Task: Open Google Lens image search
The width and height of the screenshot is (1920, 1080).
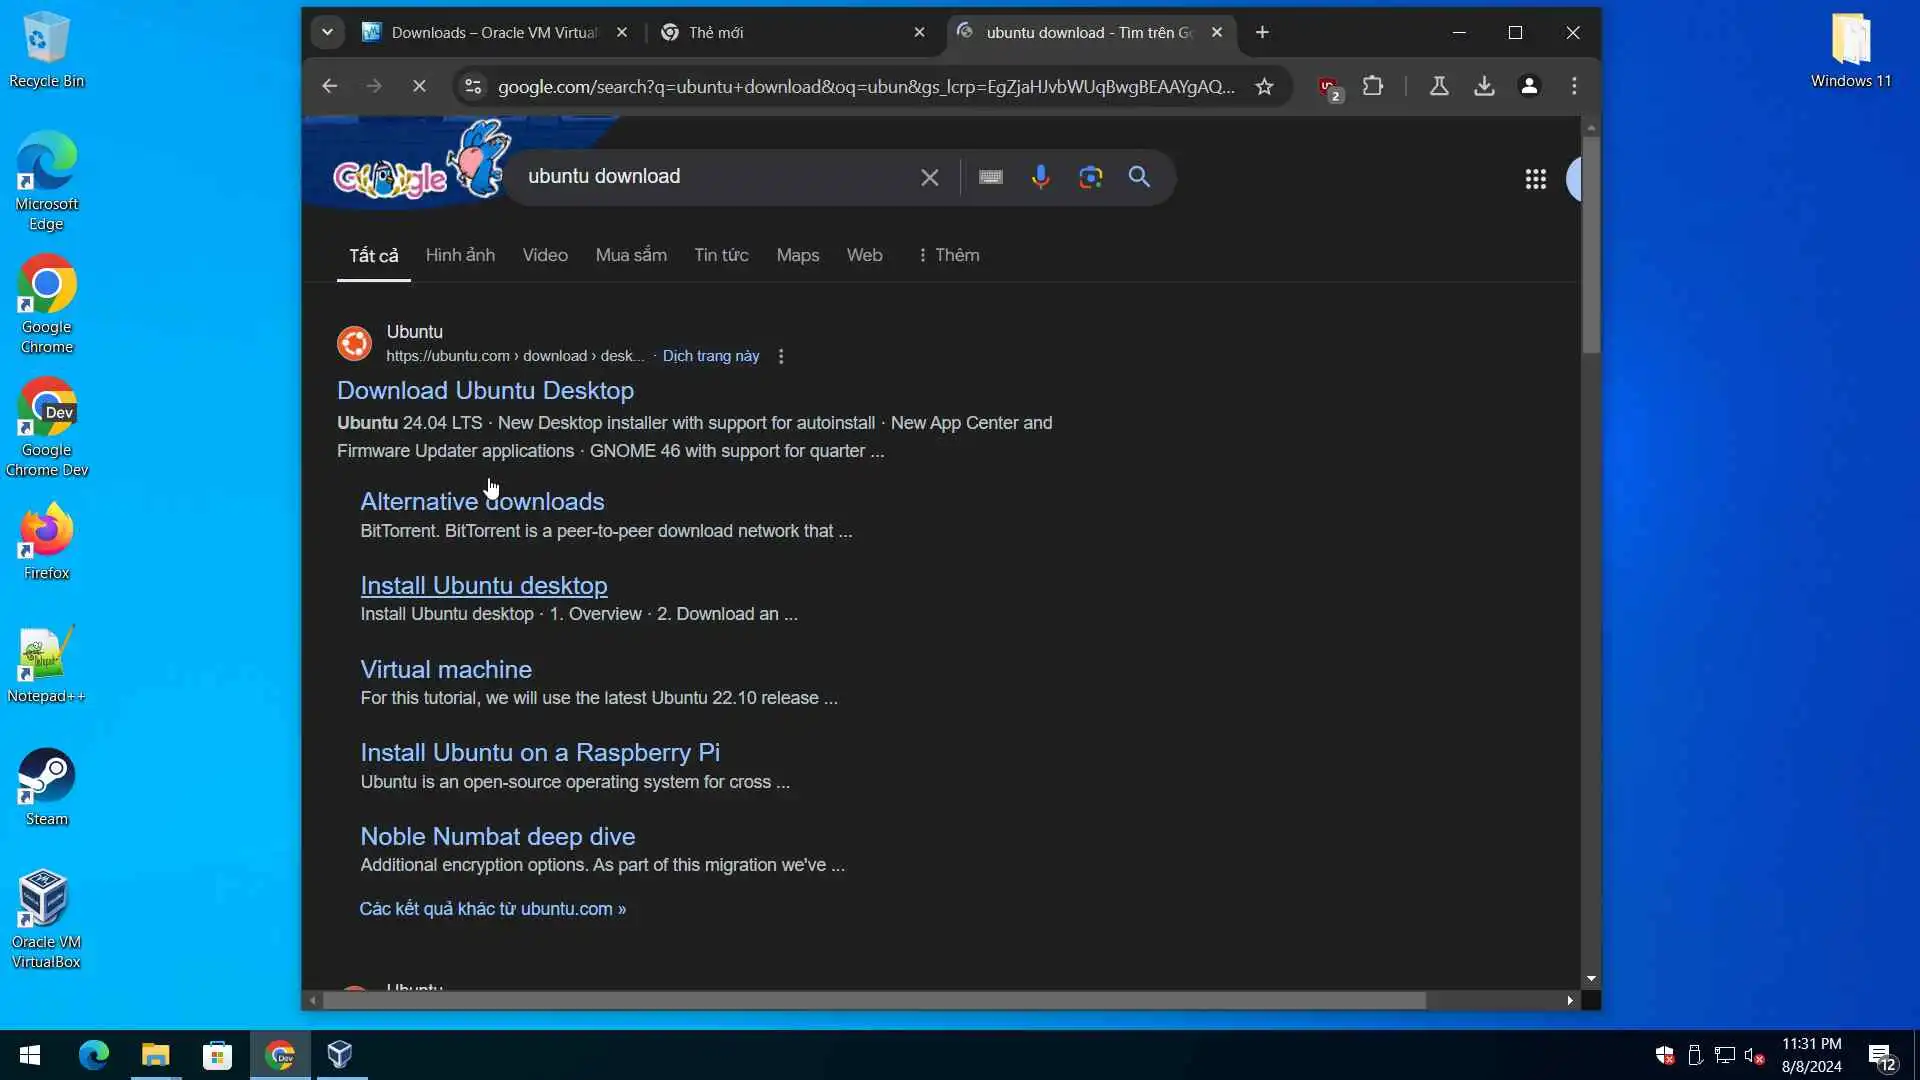Action: [x=1090, y=177]
